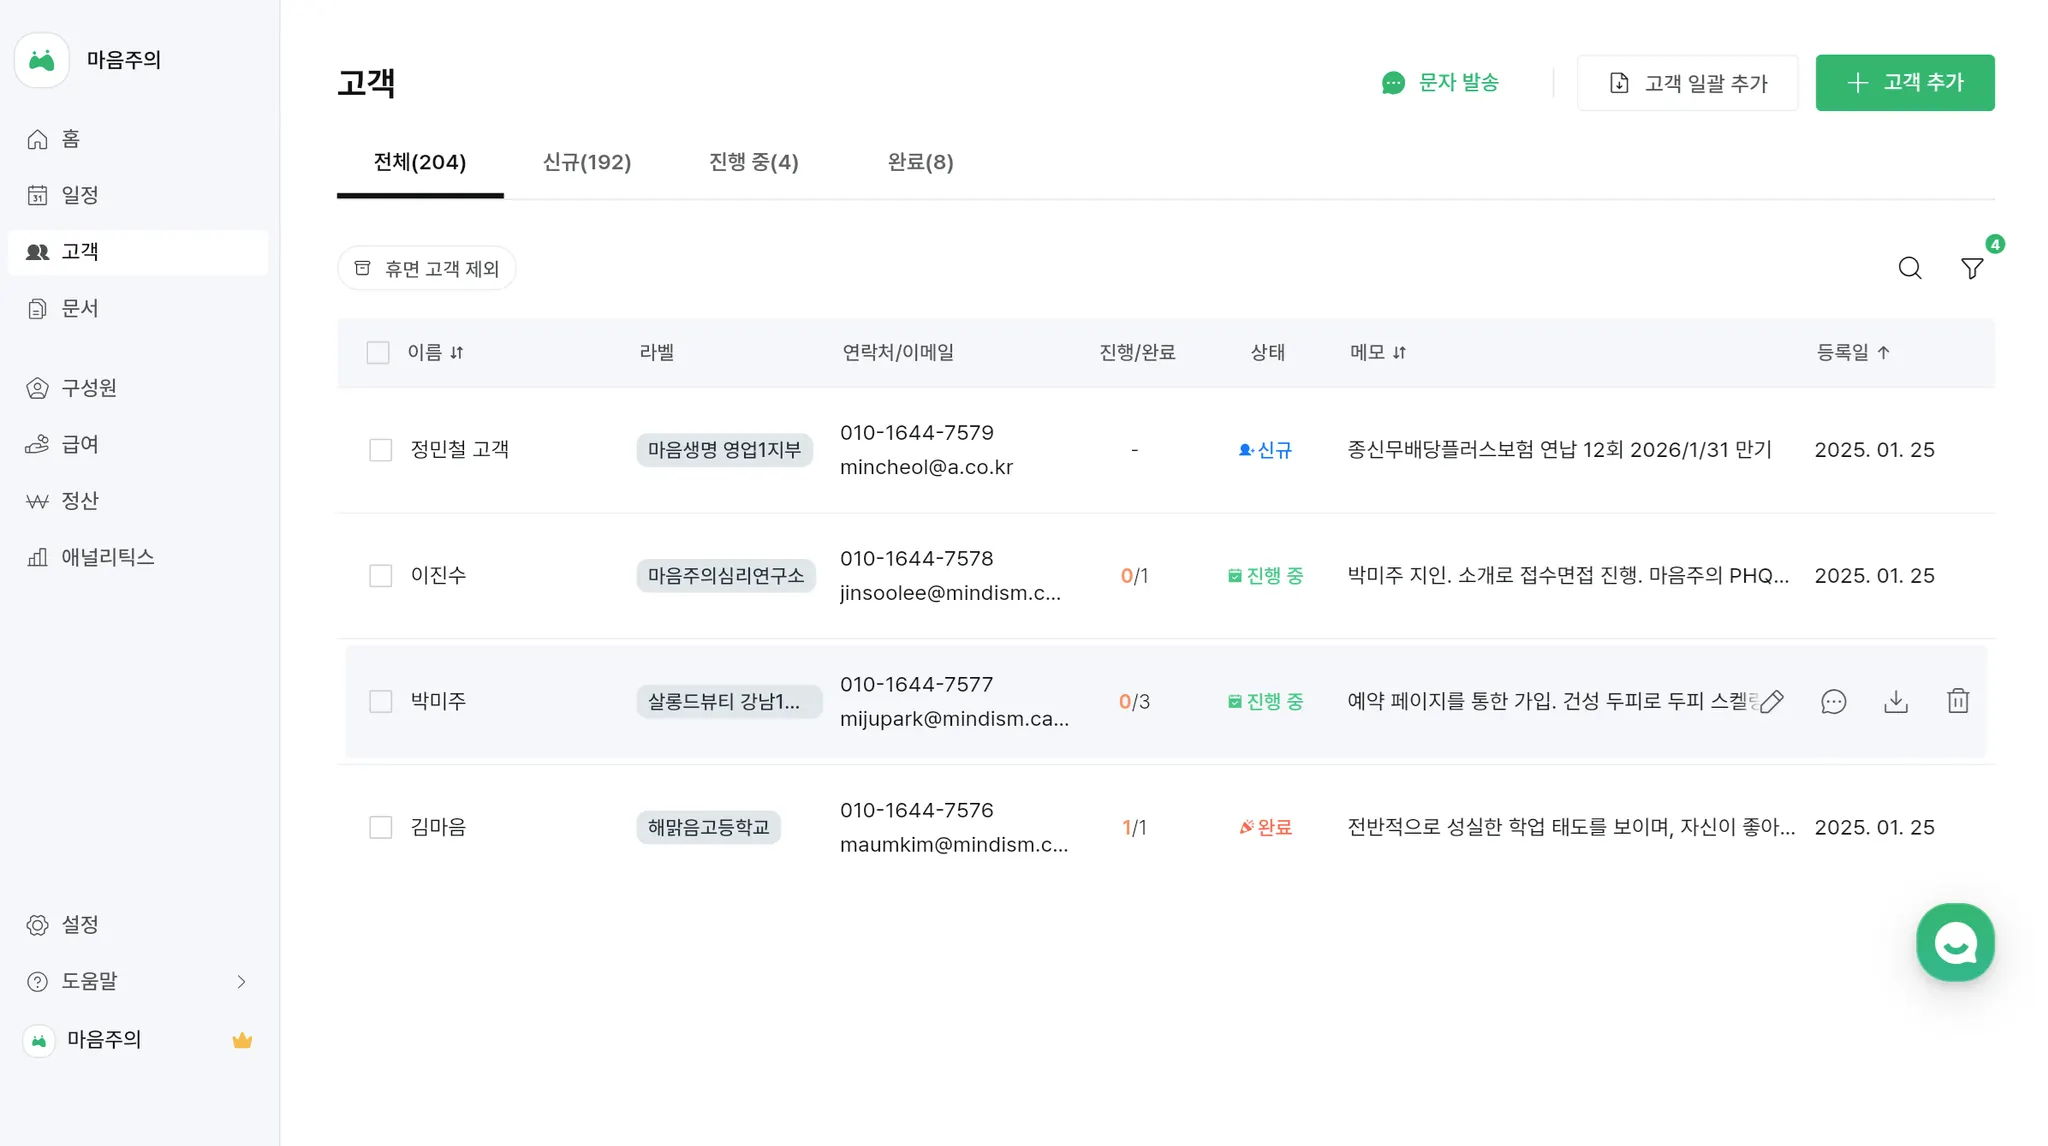The image size is (2048, 1146).
Task: Select the 김마음 row checkbox
Action: tap(380, 827)
